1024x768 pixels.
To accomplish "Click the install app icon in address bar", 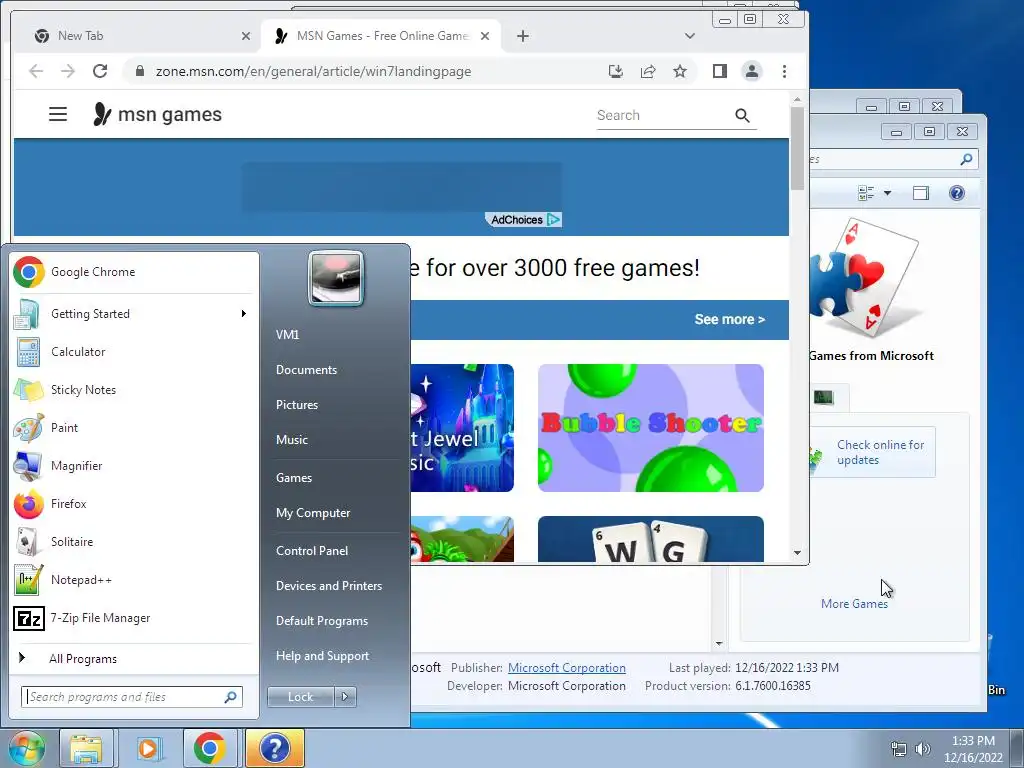I will tap(615, 71).
